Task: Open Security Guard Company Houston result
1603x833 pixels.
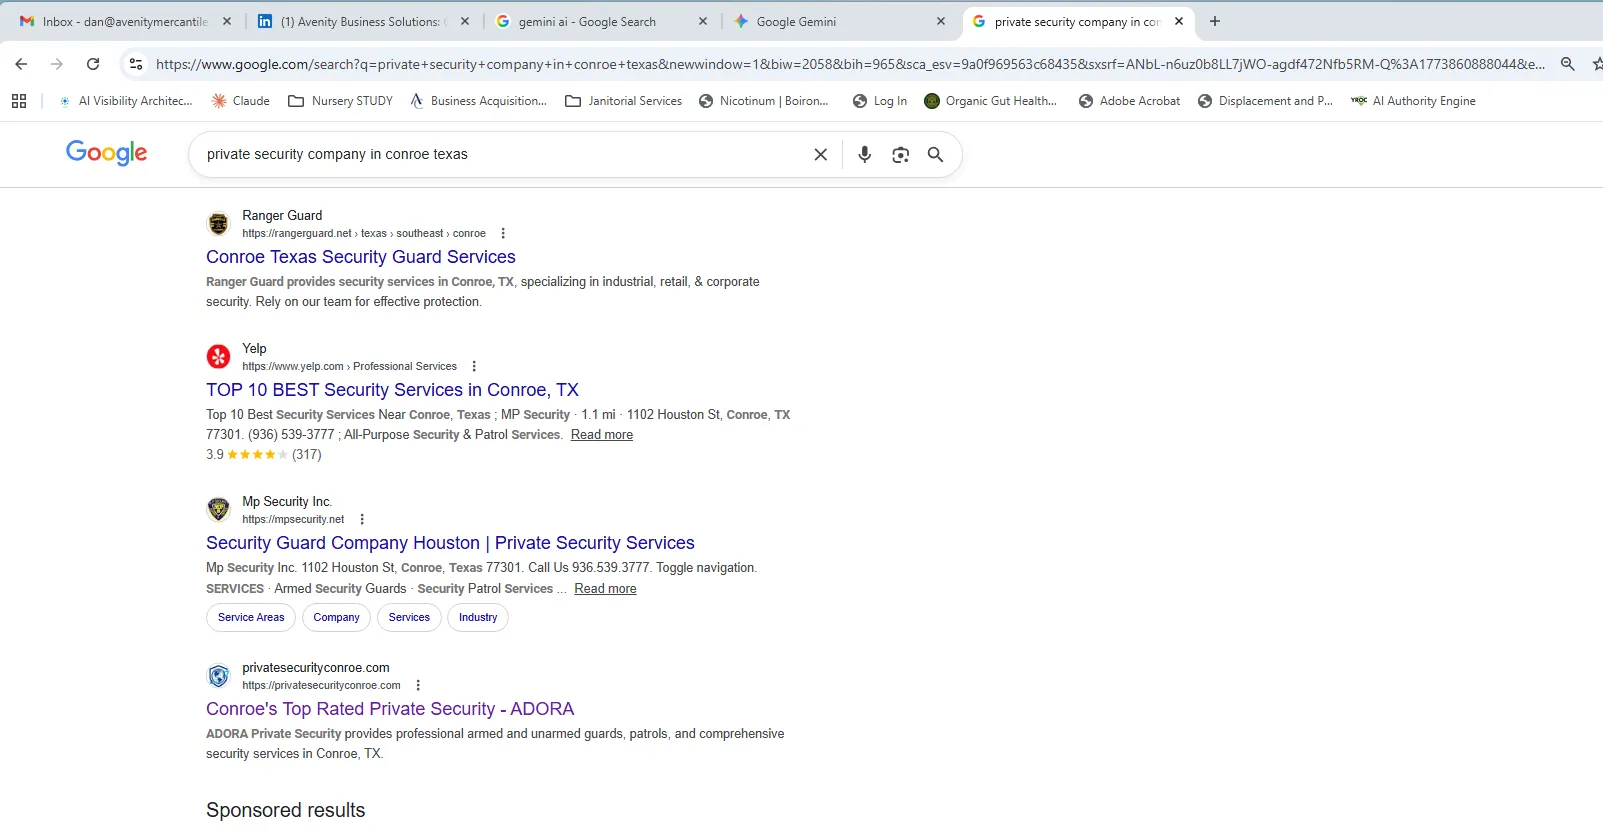Action: pos(450,543)
